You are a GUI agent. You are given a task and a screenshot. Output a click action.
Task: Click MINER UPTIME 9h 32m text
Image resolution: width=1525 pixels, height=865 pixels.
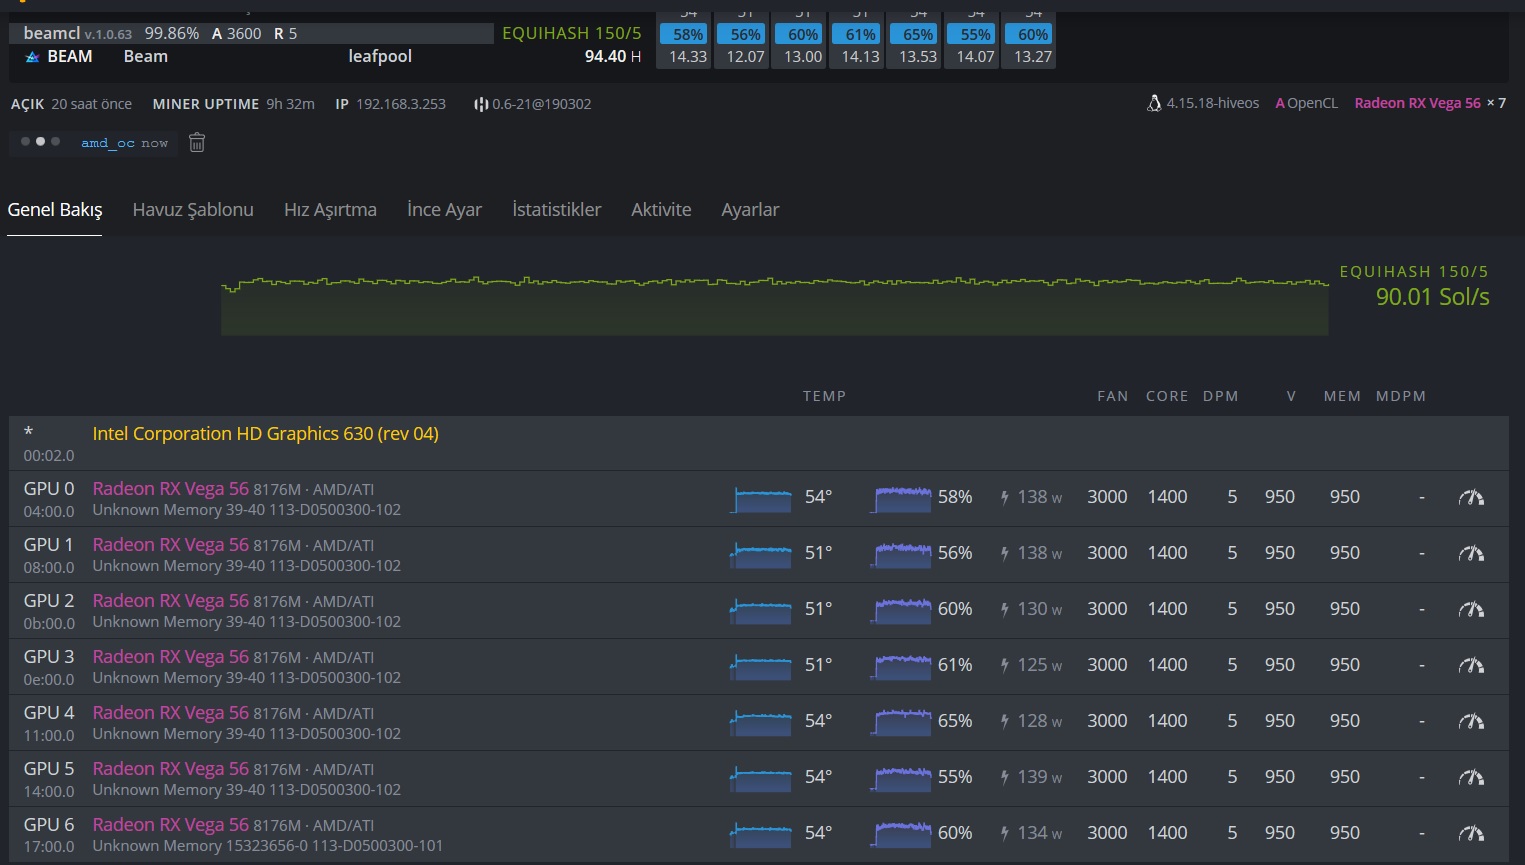coord(233,104)
